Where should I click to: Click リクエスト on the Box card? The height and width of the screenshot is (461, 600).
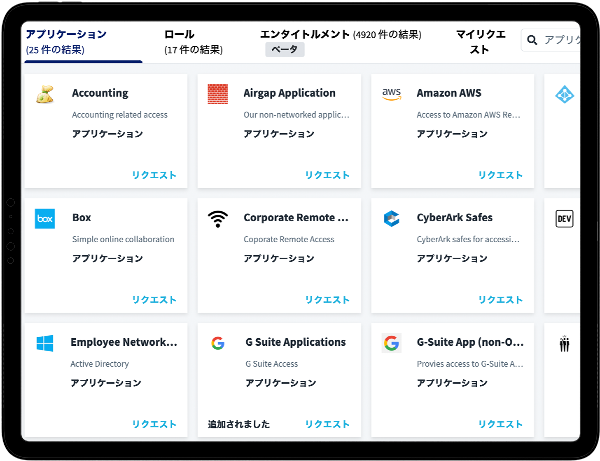[154, 300]
